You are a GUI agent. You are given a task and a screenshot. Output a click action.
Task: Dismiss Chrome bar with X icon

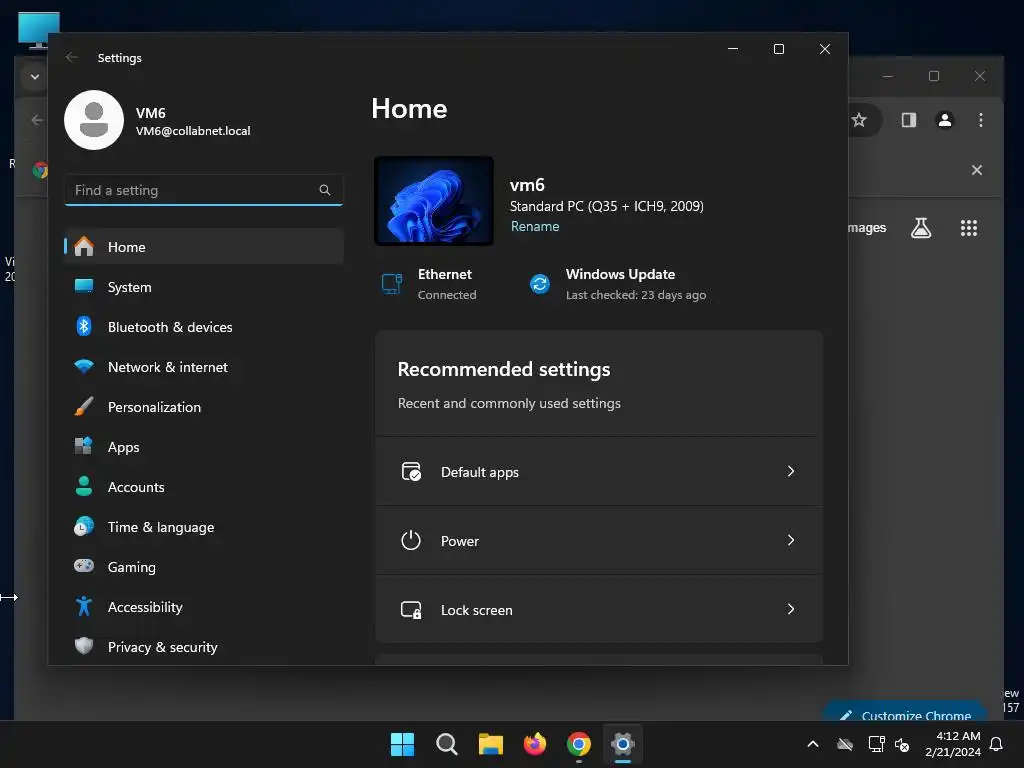[976, 170]
